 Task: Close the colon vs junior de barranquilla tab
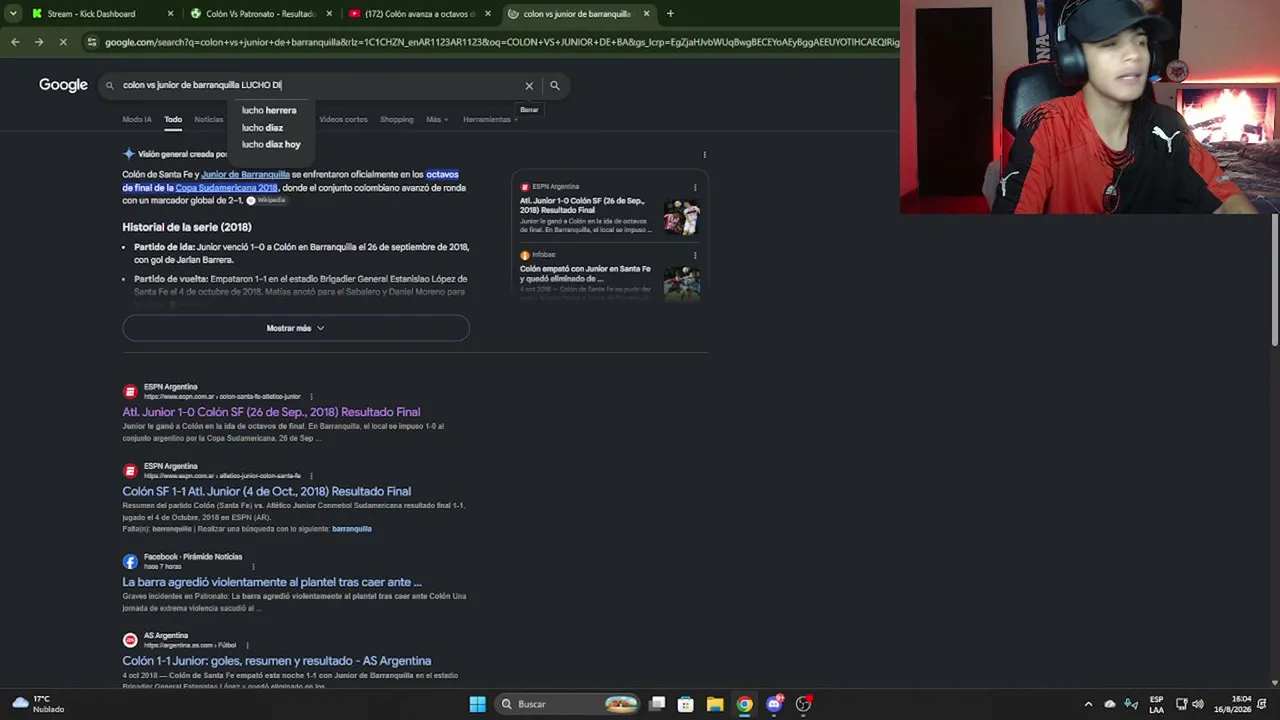pyautogui.click(x=646, y=14)
